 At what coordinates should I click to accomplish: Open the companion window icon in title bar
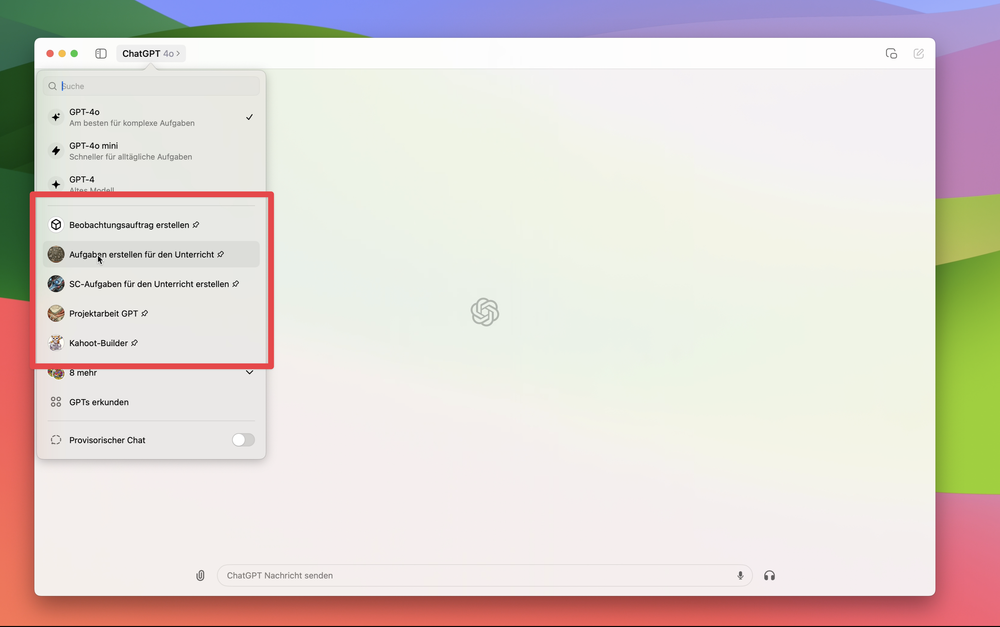[x=891, y=54]
